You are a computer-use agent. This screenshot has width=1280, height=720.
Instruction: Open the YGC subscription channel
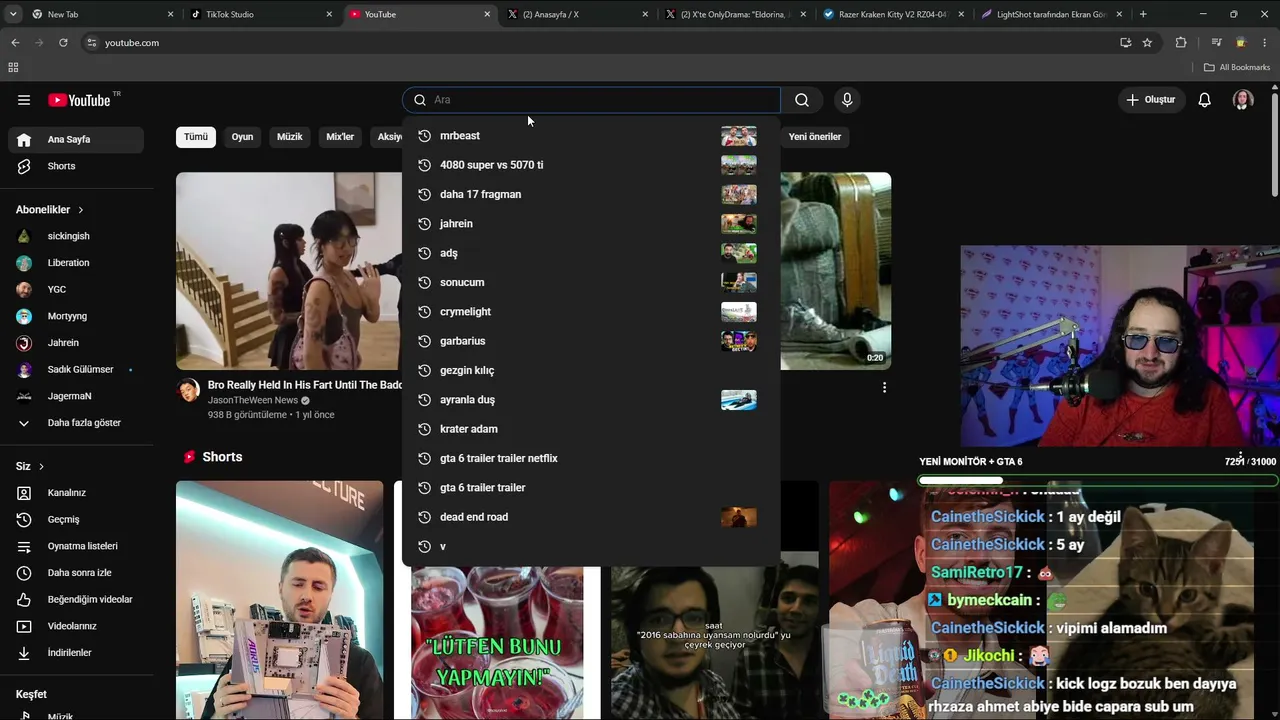pyautogui.click(x=76, y=289)
